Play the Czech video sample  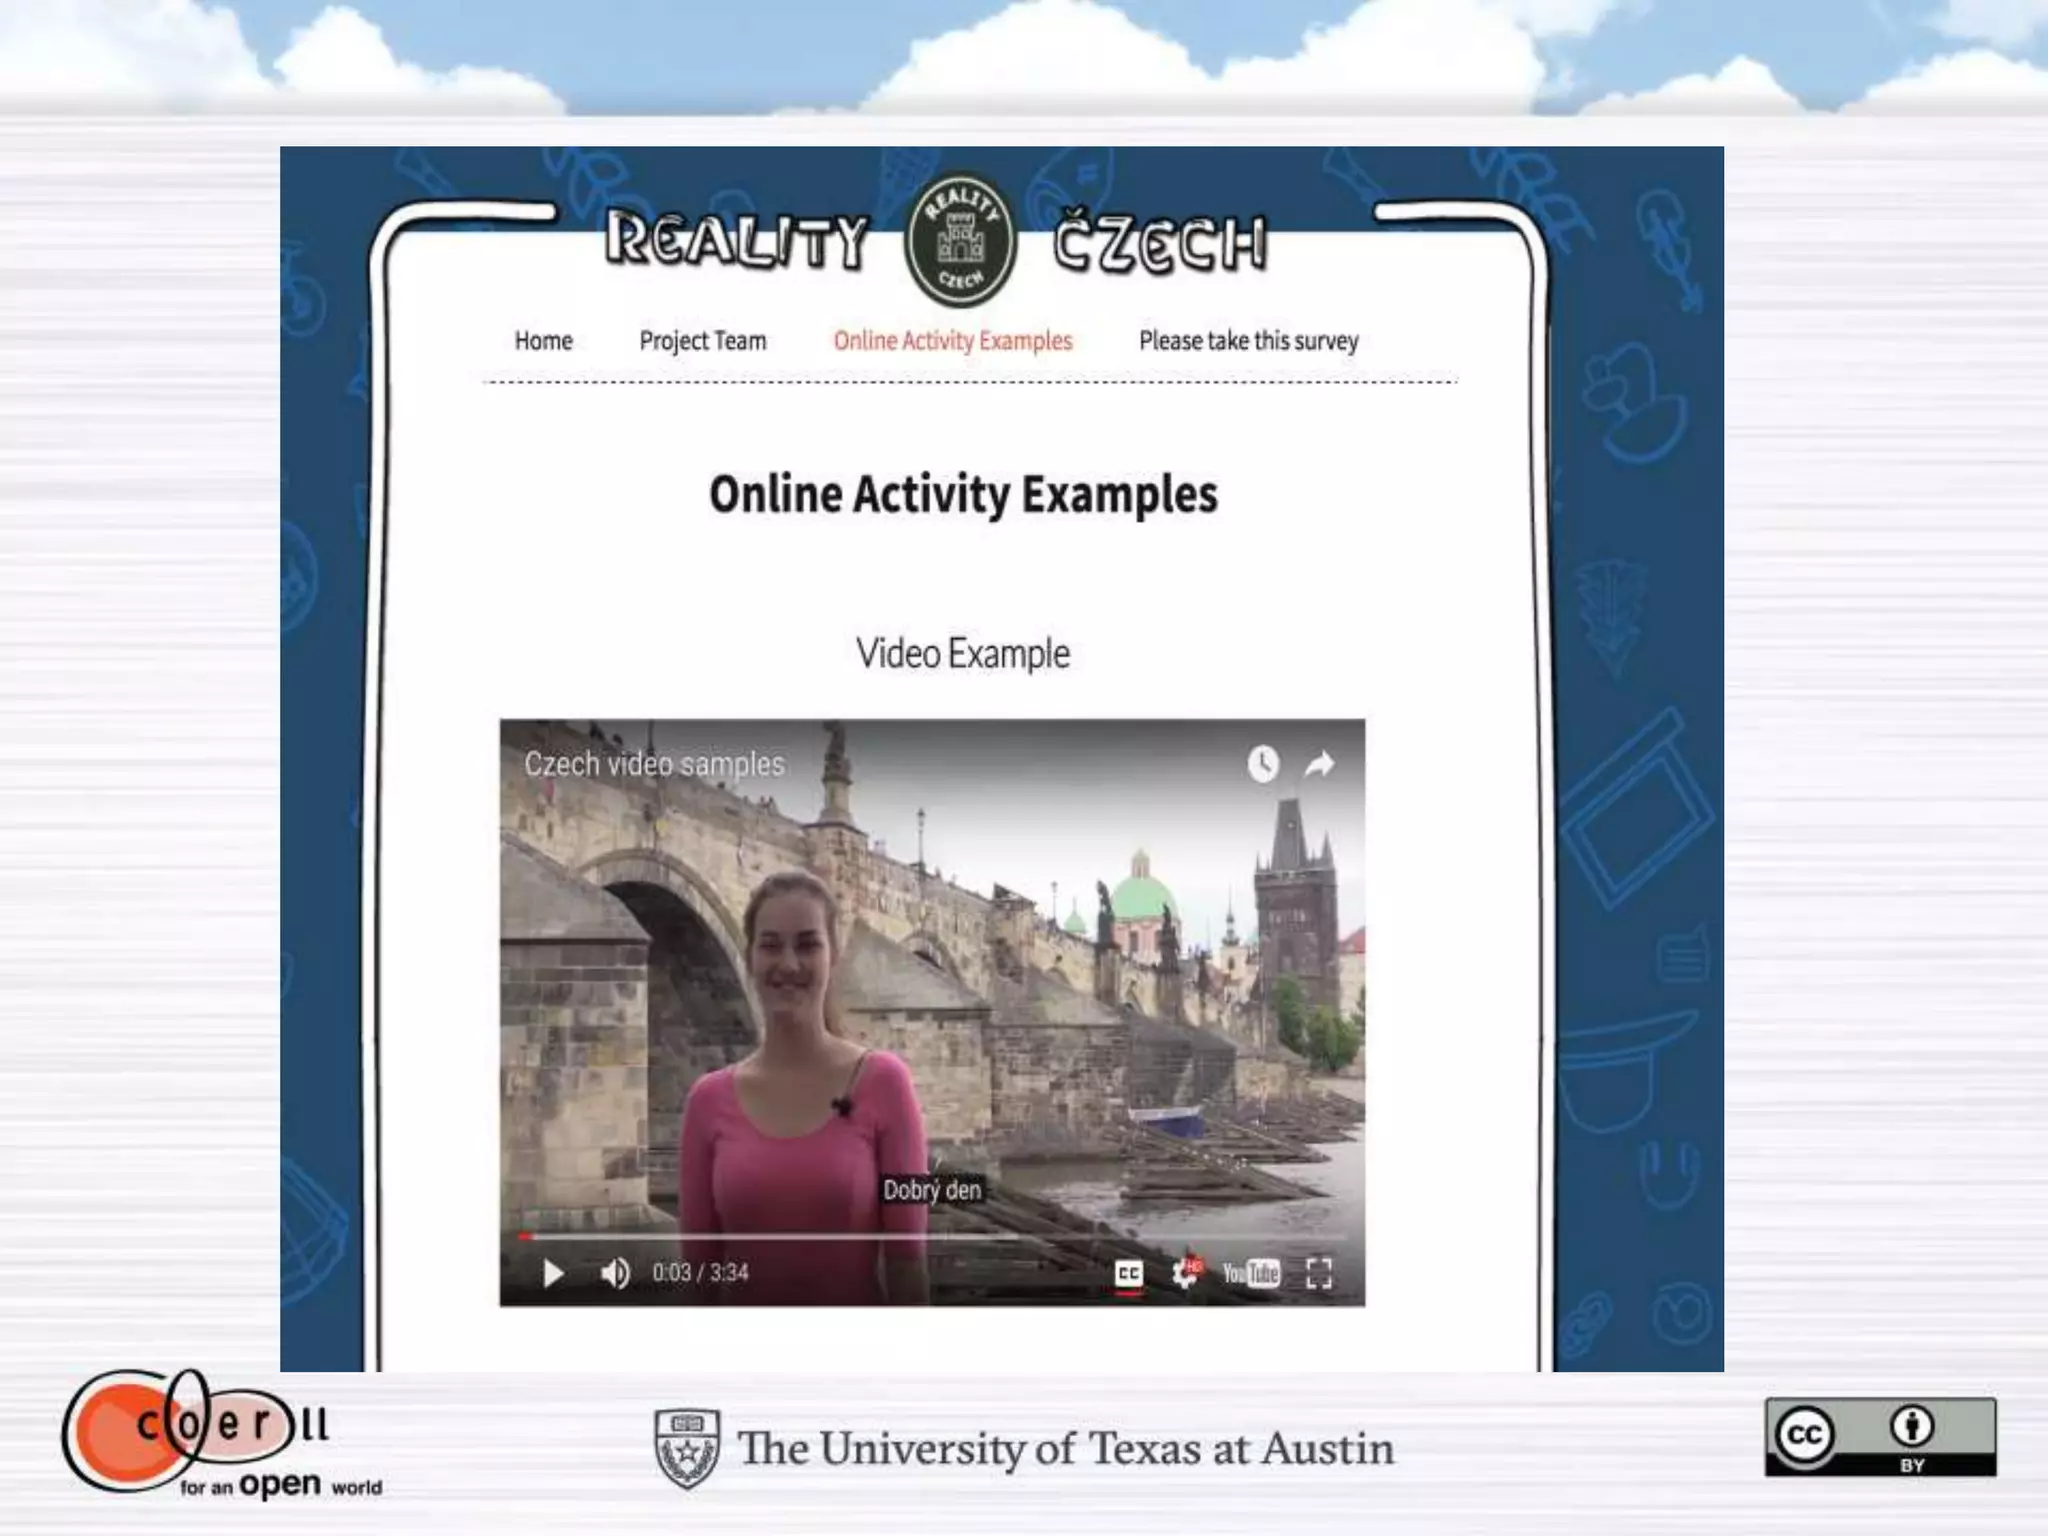(553, 1273)
